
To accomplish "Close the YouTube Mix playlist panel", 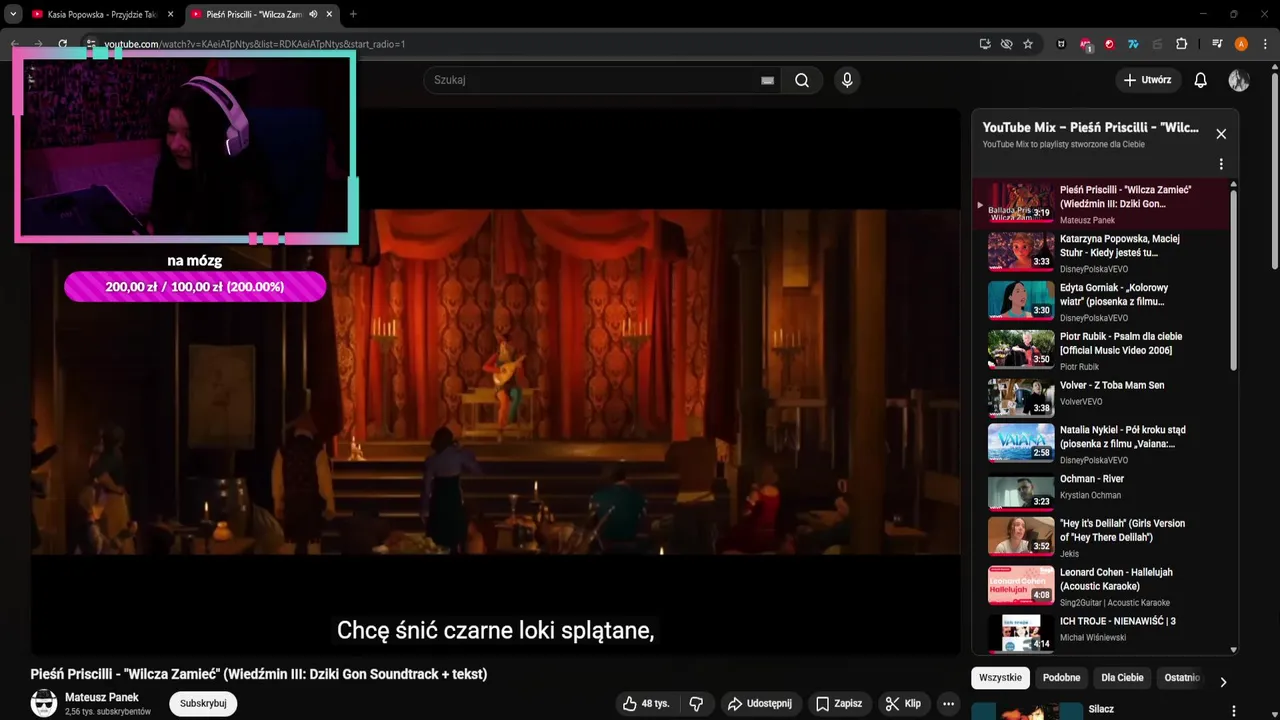I will point(1221,134).
